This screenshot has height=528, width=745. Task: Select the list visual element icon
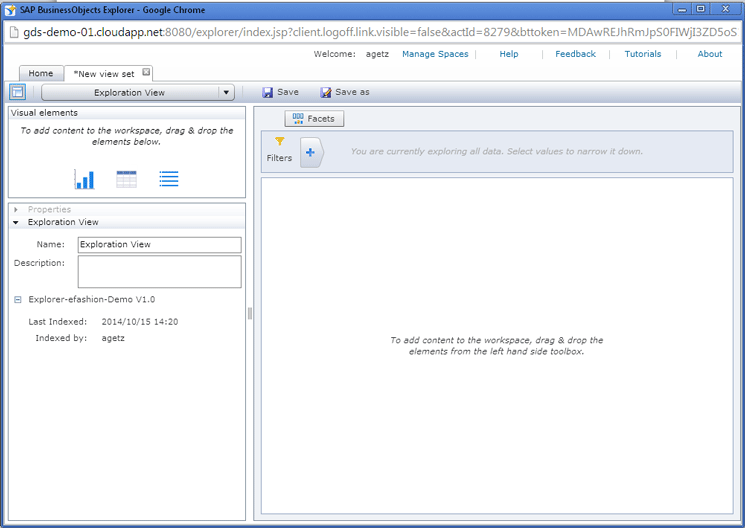coord(169,179)
